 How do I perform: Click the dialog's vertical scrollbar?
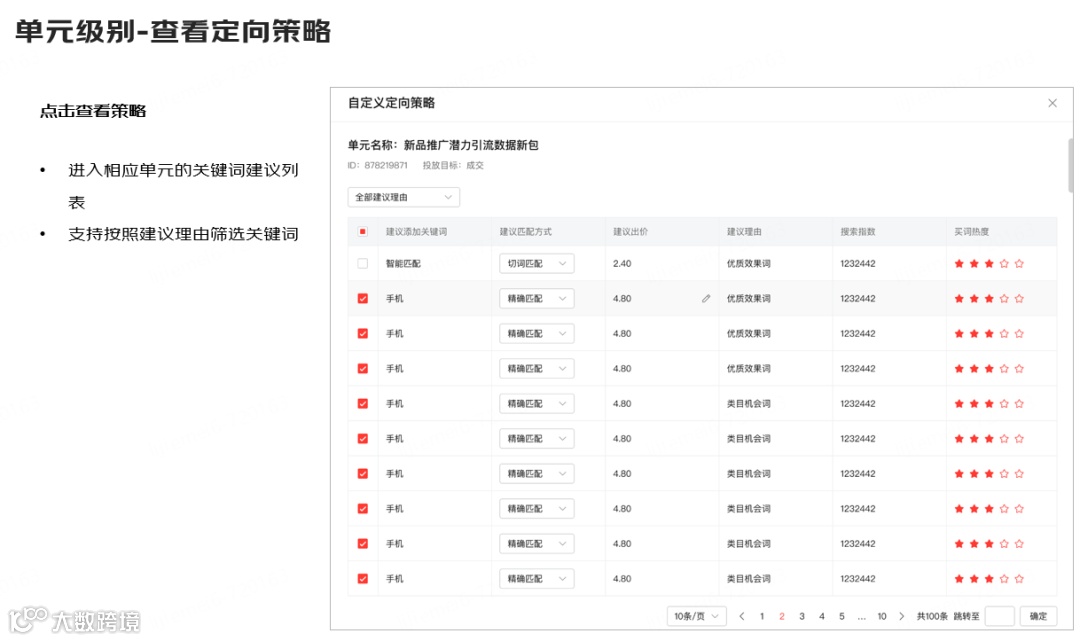(x=1070, y=165)
